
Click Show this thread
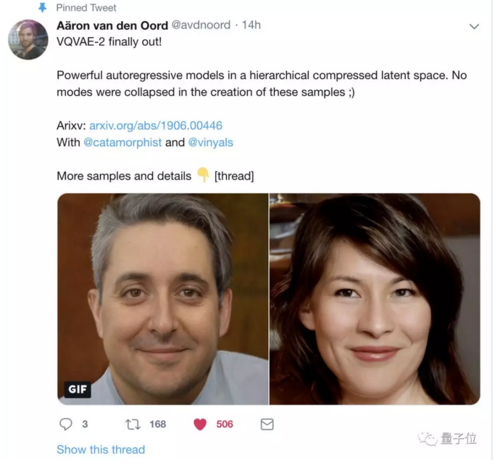(101, 449)
